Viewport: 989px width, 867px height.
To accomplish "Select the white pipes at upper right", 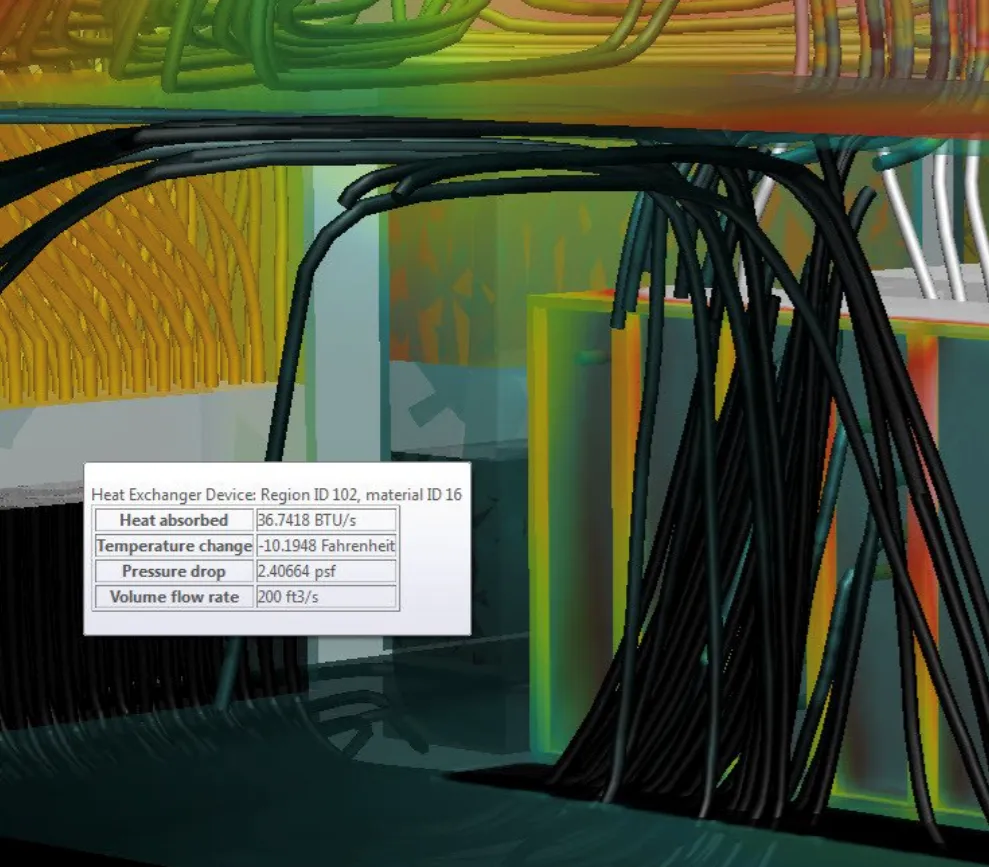I will pyautogui.click(x=930, y=220).
